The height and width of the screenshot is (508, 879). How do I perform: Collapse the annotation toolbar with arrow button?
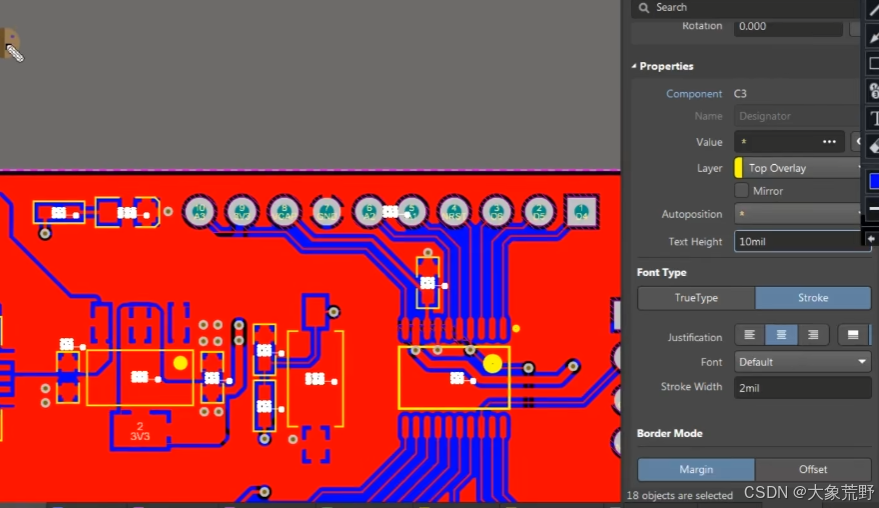tap(871, 238)
